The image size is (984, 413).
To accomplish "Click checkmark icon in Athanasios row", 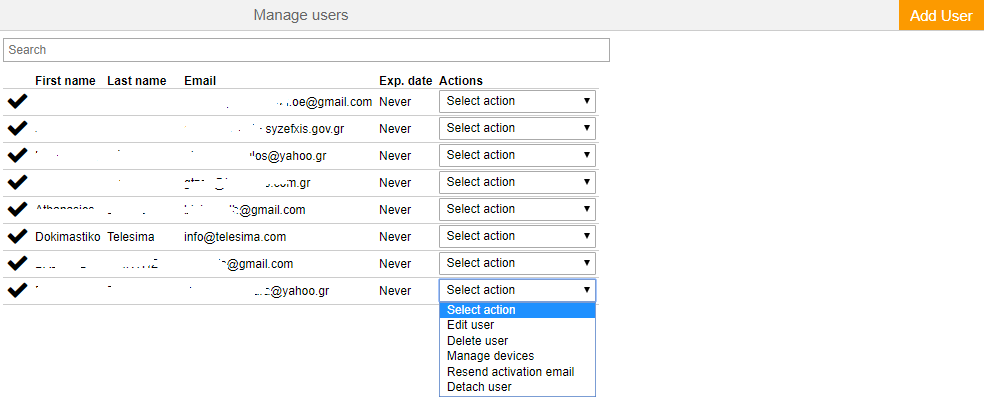I will (18, 209).
